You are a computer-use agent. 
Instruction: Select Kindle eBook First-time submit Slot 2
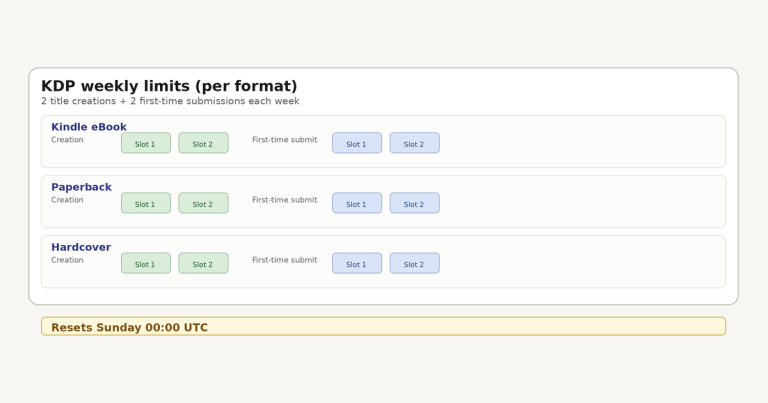pos(415,143)
